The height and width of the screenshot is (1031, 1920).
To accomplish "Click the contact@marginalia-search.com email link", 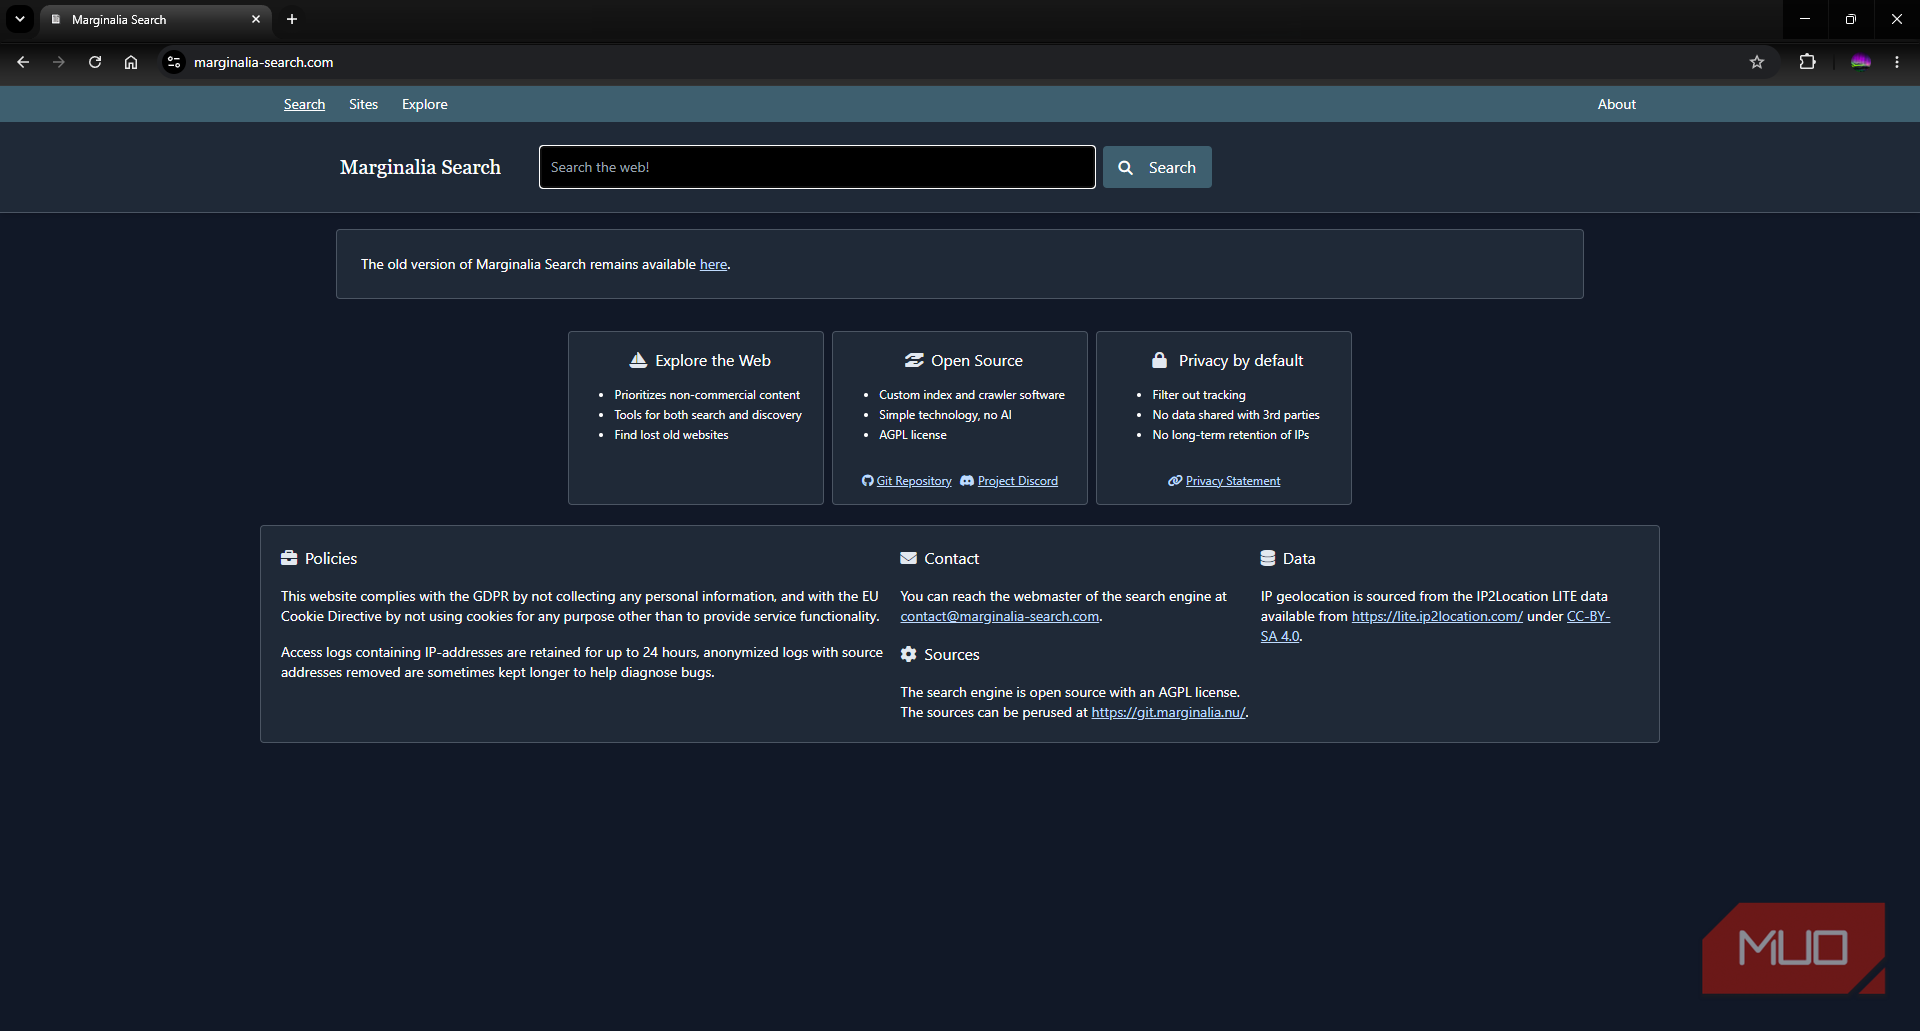I will pos(999,616).
